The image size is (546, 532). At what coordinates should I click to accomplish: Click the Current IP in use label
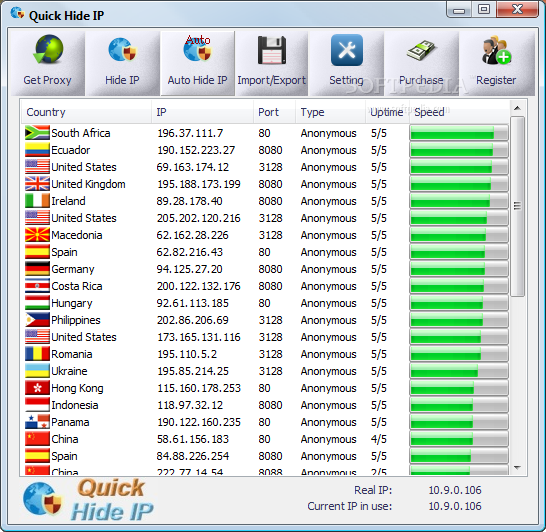pyautogui.click(x=350, y=506)
